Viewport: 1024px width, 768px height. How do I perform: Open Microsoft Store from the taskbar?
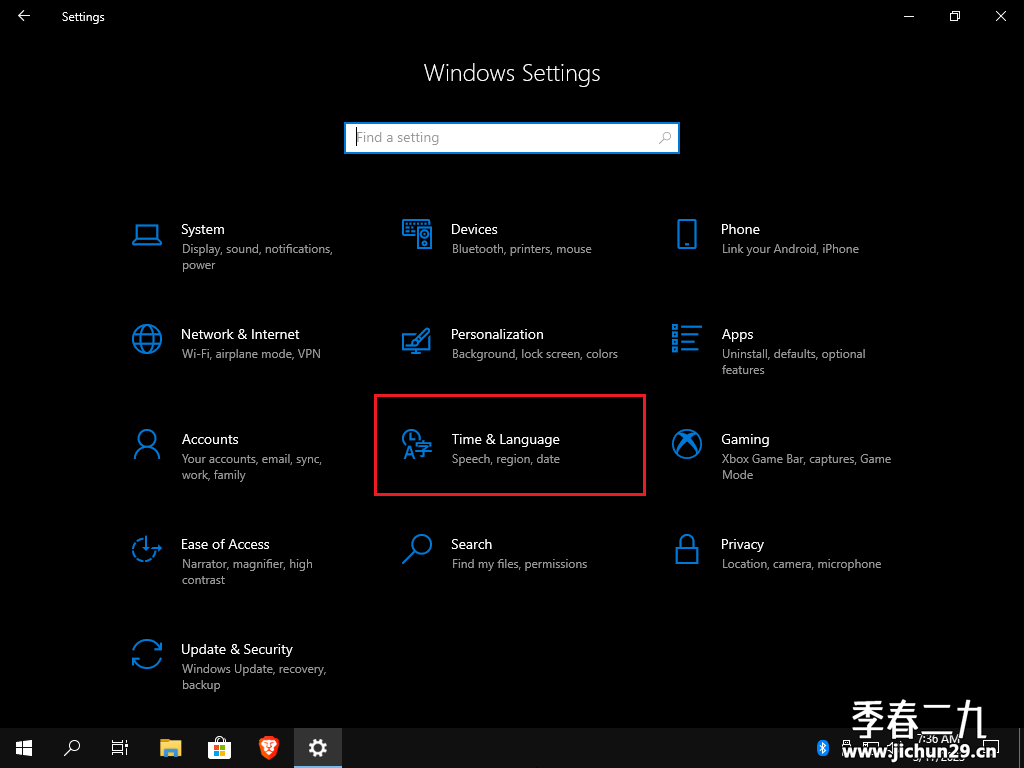click(x=219, y=748)
